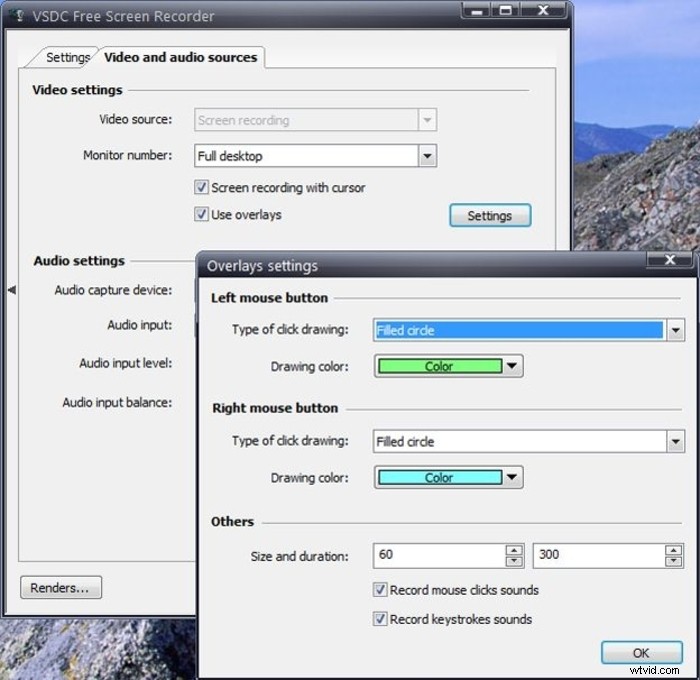The image size is (700, 680).
Task: Select the Video and audio sources tab
Action: (x=181, y=58)
